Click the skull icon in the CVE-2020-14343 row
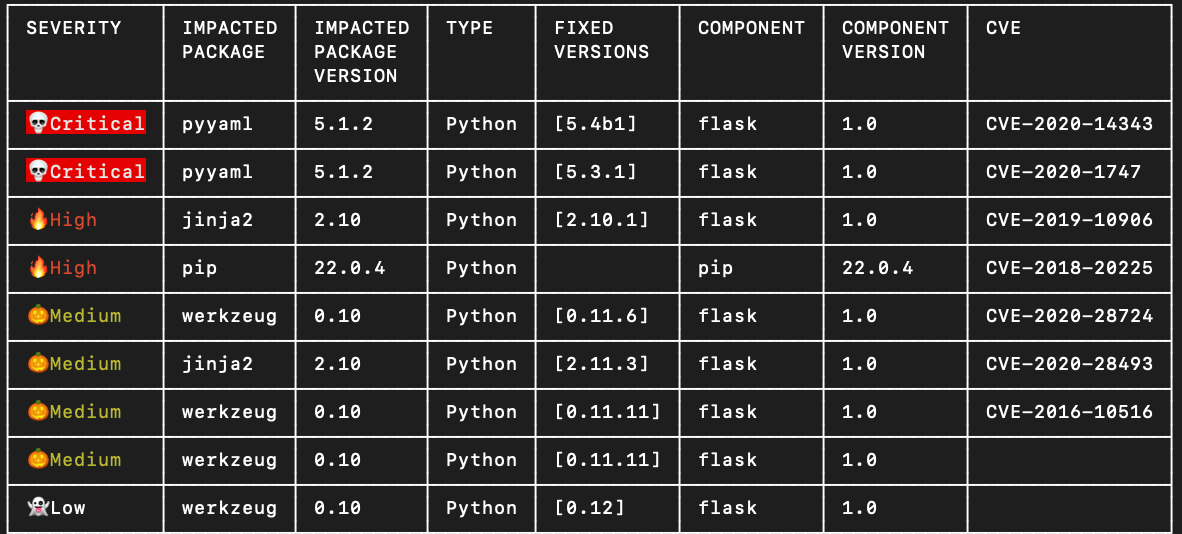 (38, 123)
